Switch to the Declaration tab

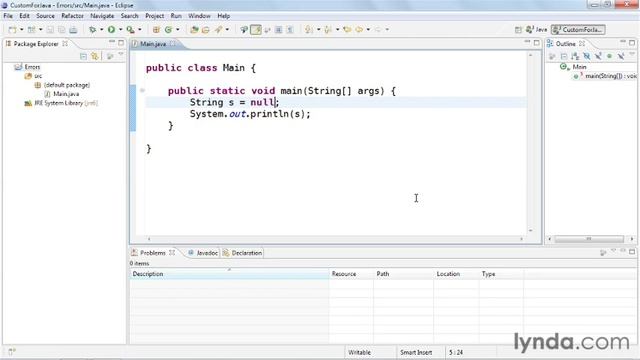point(242,253)
